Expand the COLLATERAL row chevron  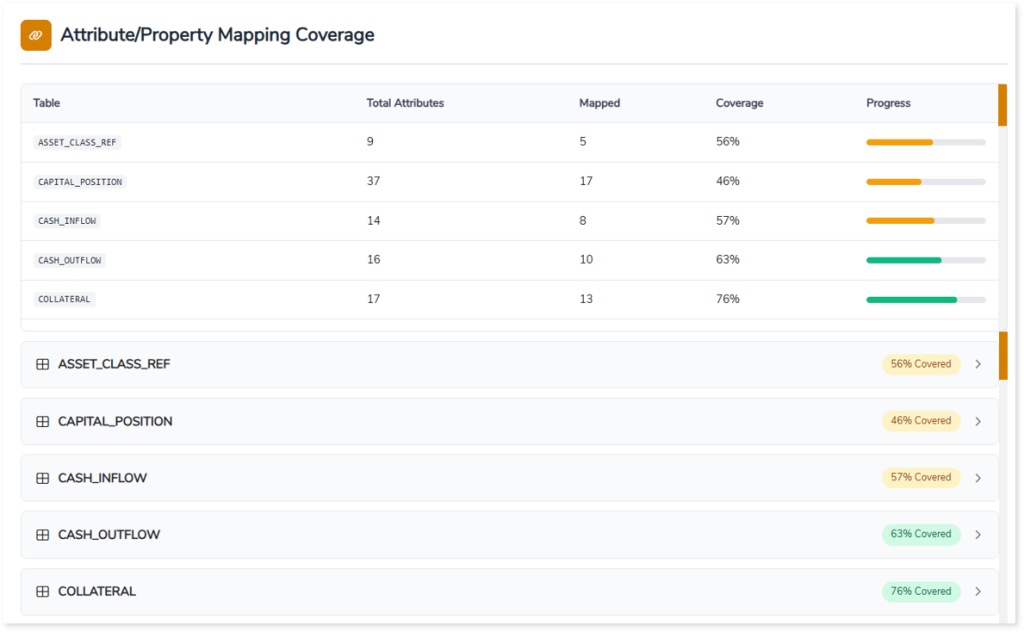(978, 592)
